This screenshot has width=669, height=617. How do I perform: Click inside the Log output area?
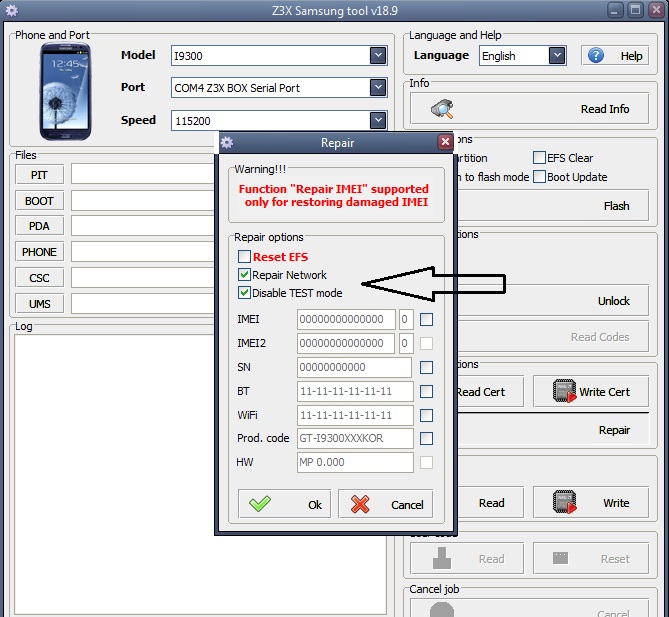tap(114, 474)
